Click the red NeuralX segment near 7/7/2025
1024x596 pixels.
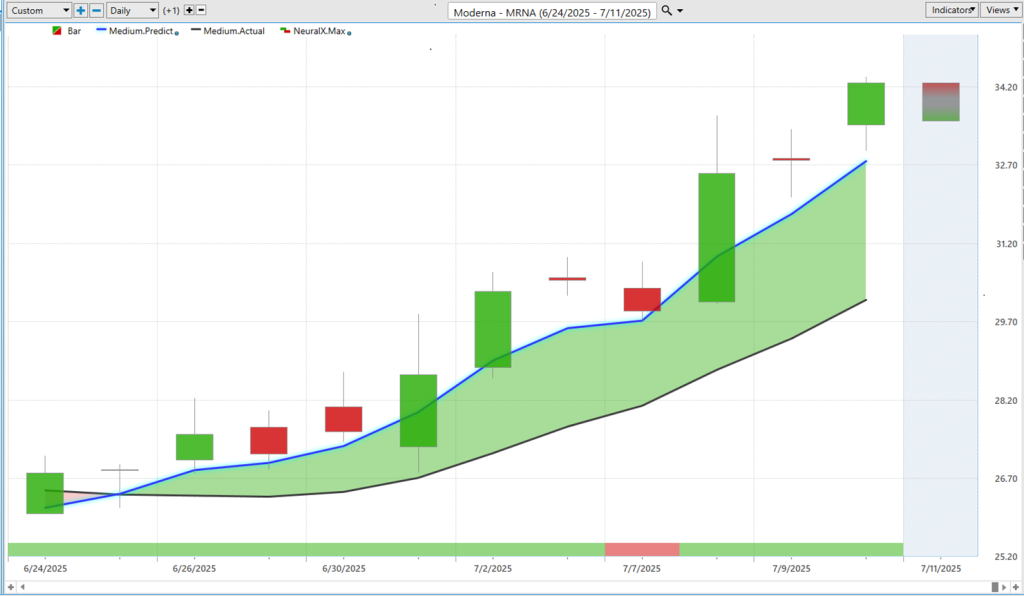click(x=642, y=549)
